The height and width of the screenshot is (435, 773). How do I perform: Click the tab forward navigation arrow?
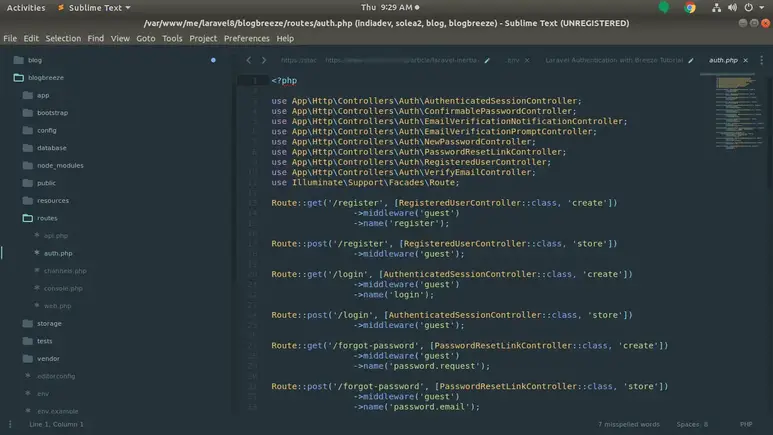click(264, 60)
